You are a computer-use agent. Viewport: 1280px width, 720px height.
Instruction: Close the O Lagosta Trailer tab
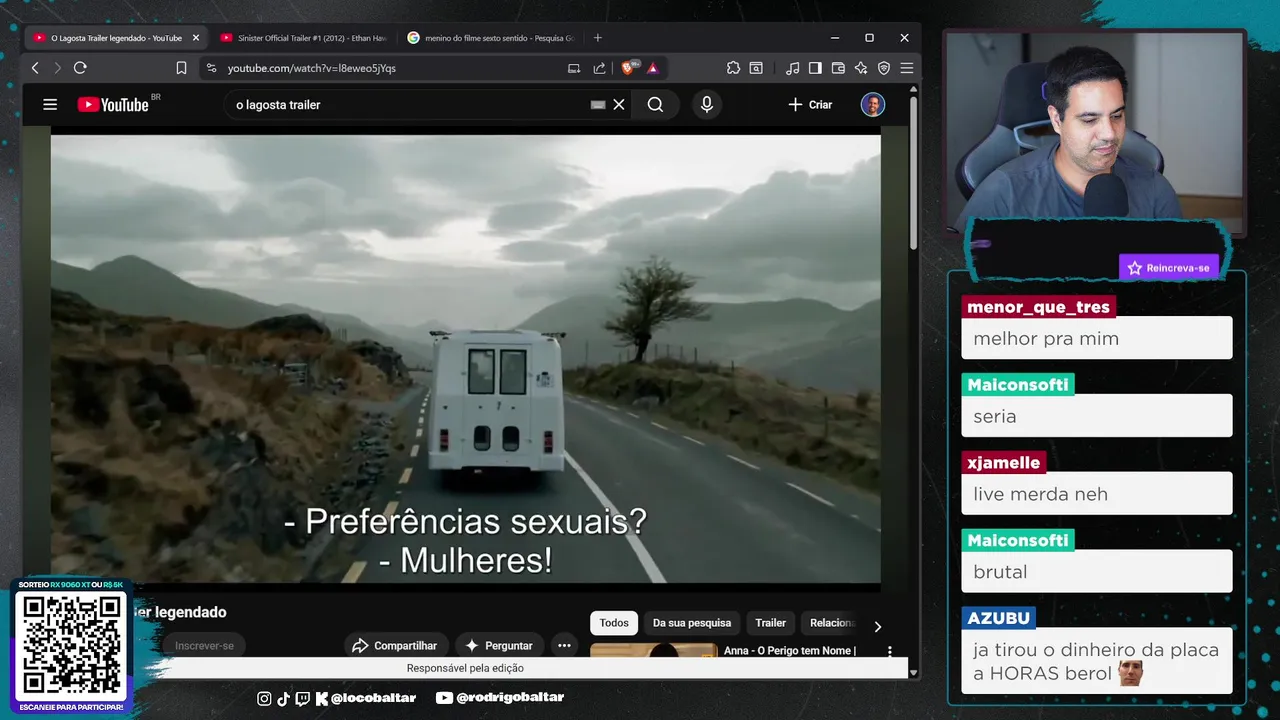point(196,38)
